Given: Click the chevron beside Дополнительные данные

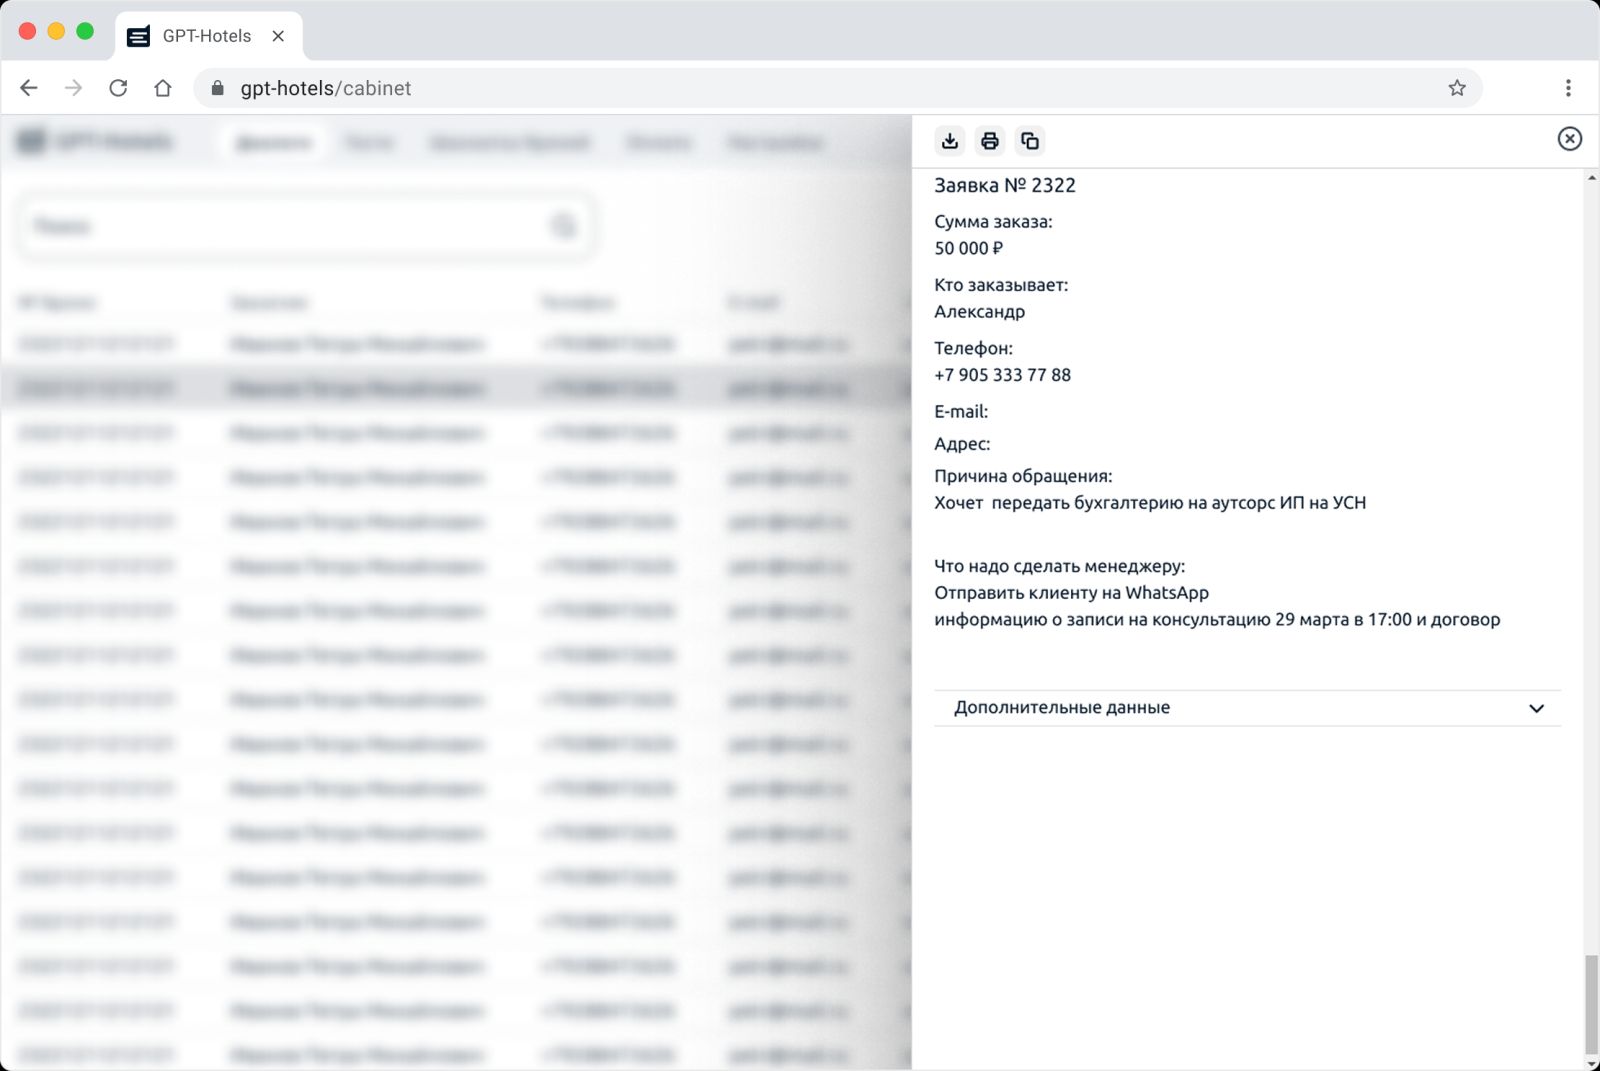Looking at the screenshot, I should (x=1536, y=709).
